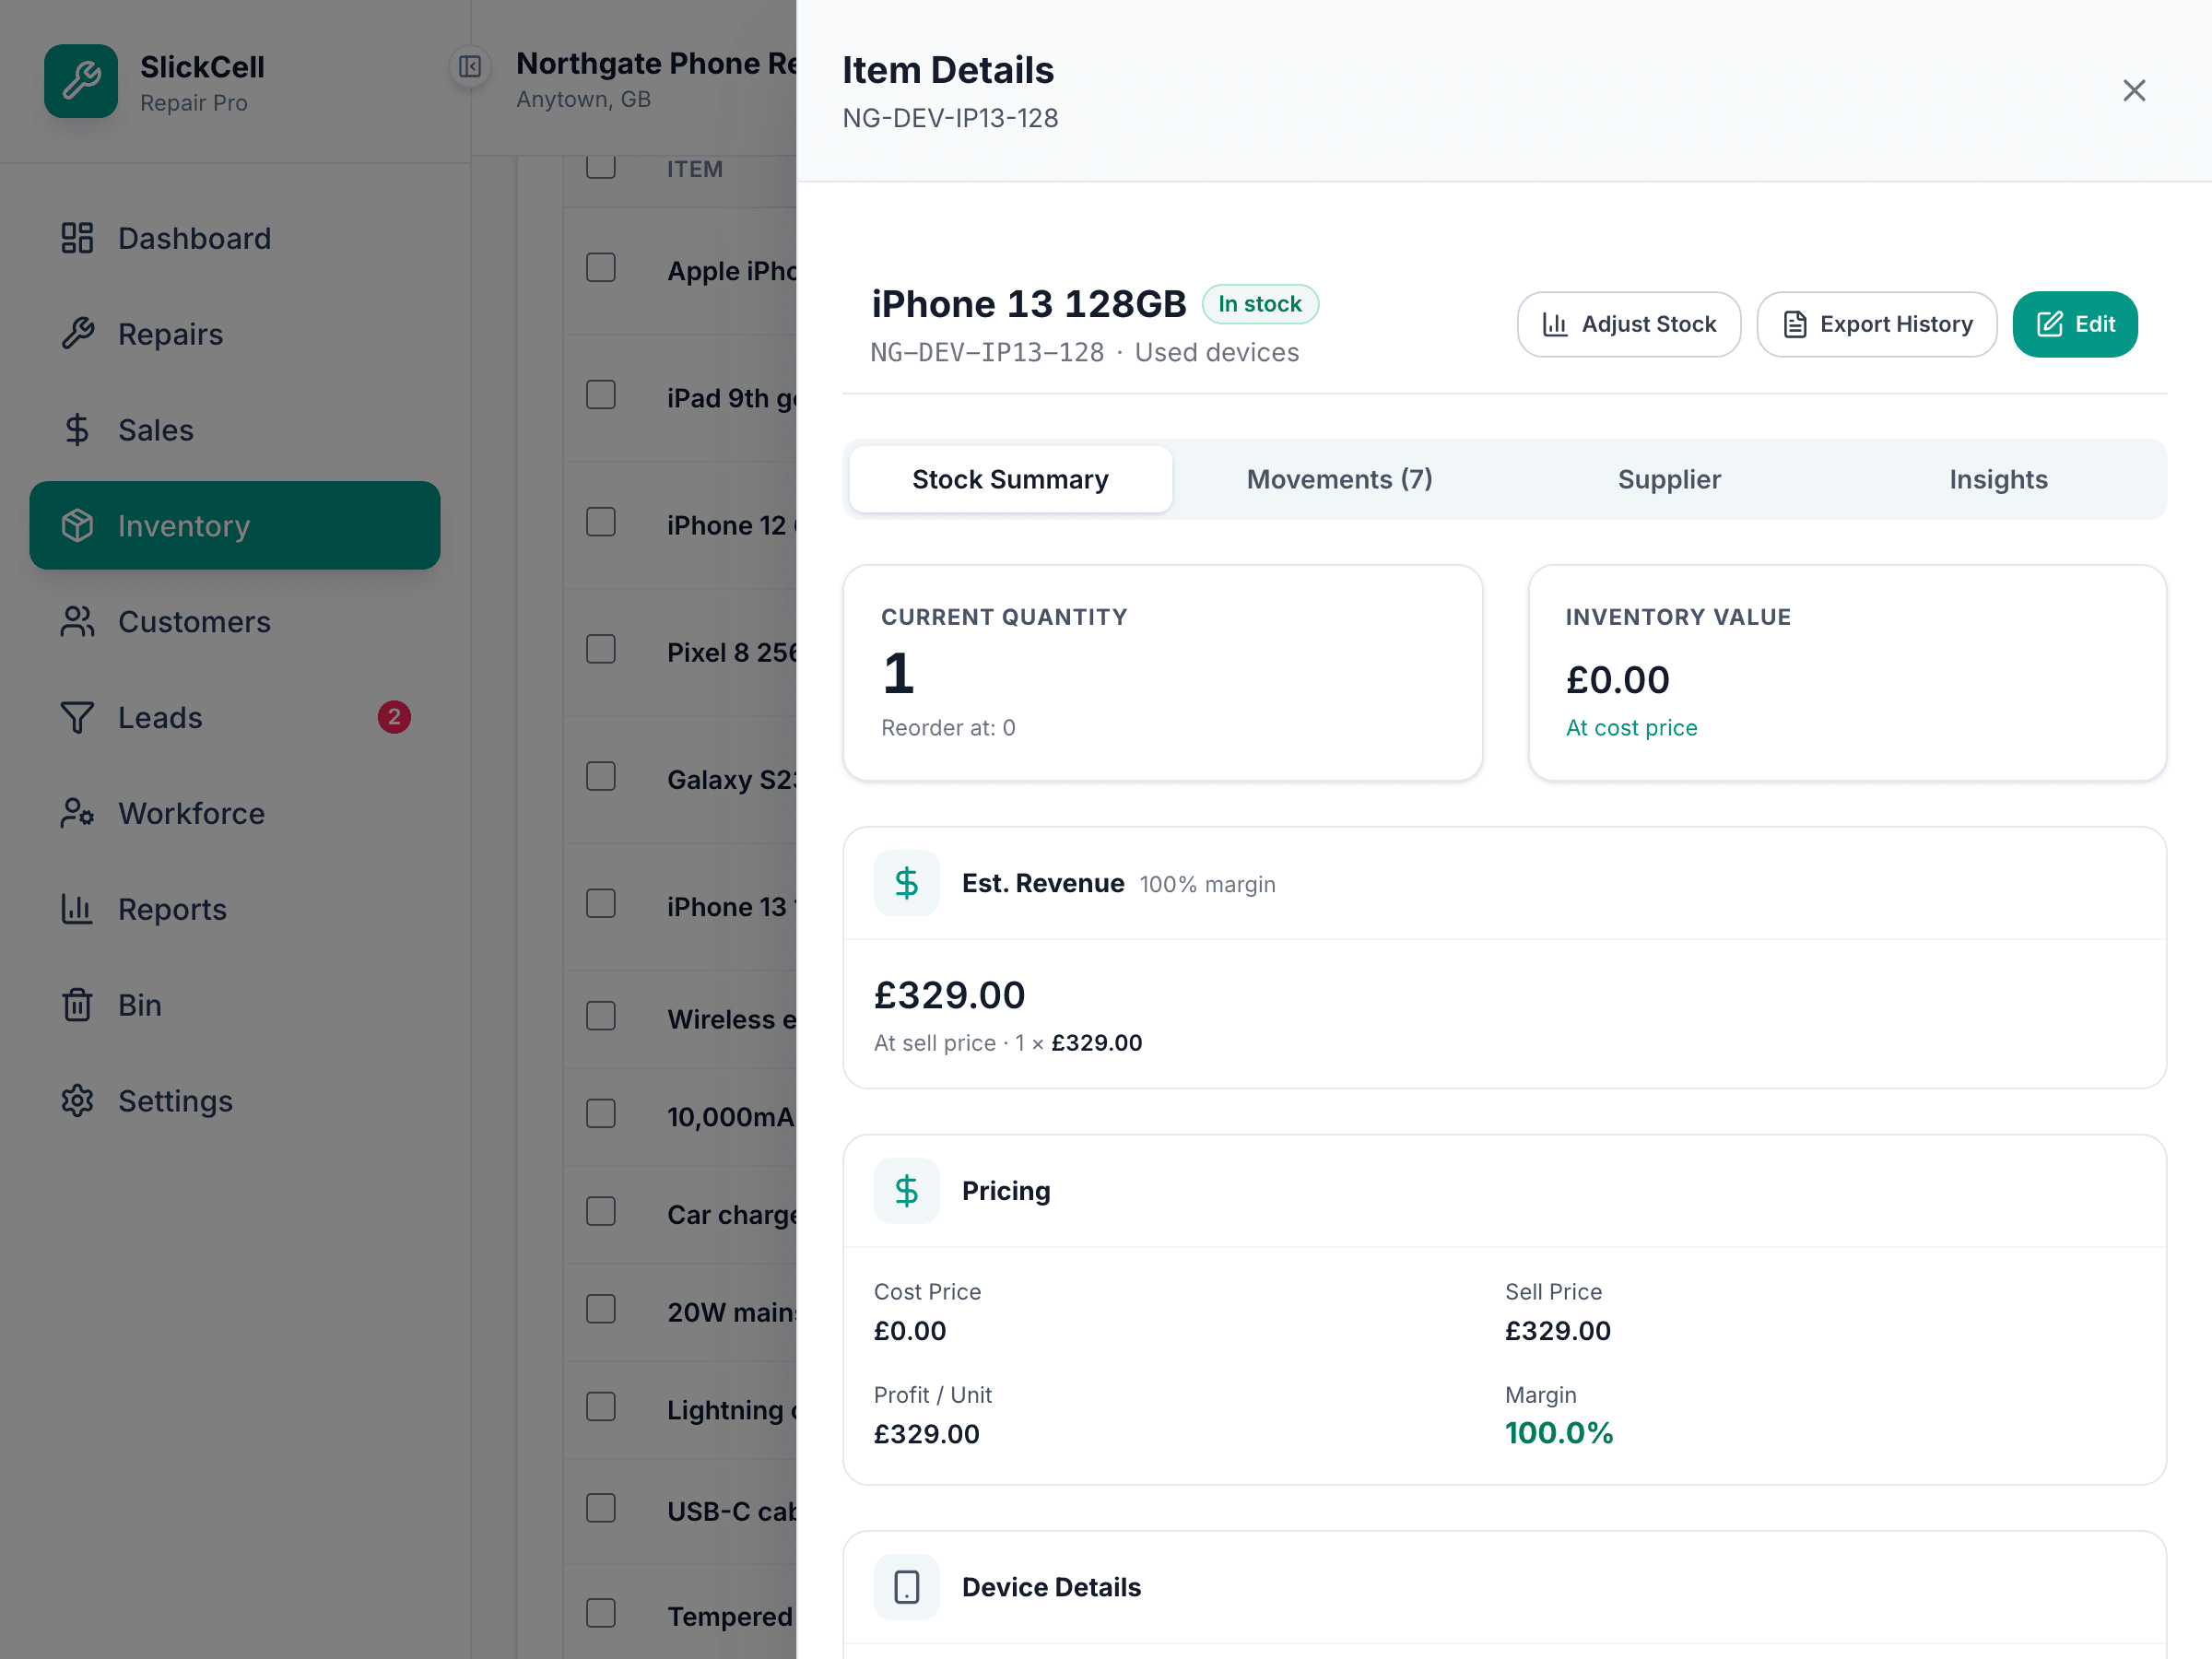The width and height of the screenshot is (2212, 1659).
Task: Check the Wireless earbuds row checkbox
Action: 601,1017
